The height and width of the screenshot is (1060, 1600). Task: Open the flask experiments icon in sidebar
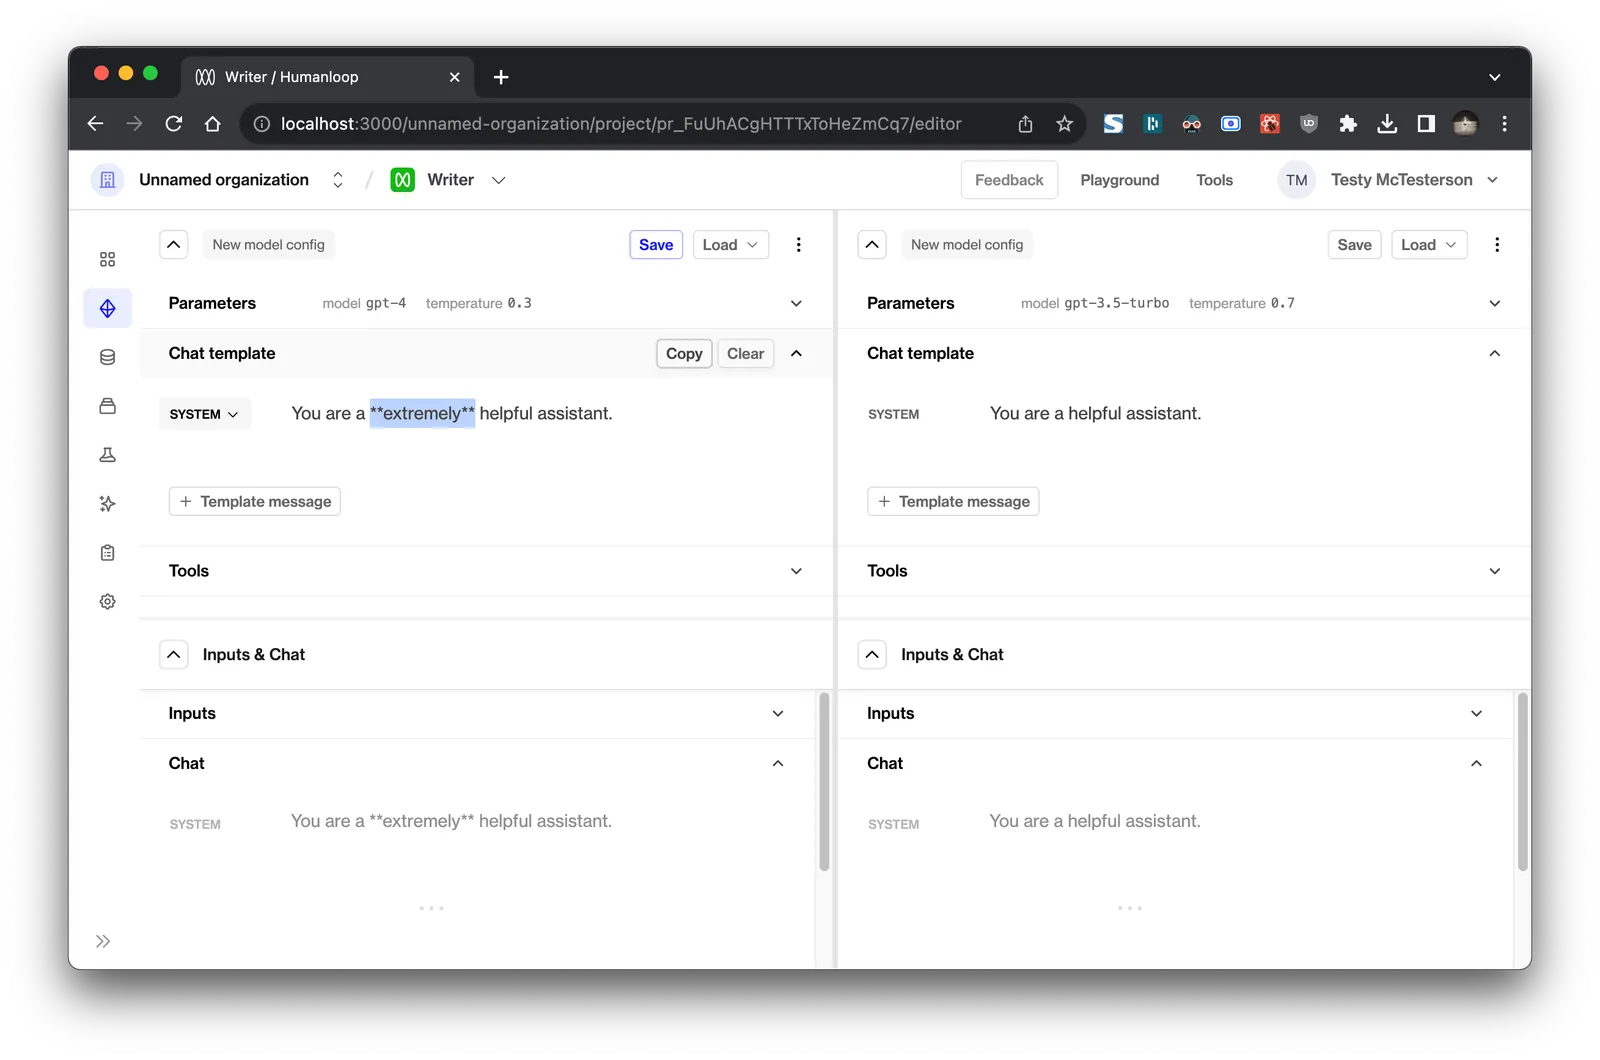(107, 455)
